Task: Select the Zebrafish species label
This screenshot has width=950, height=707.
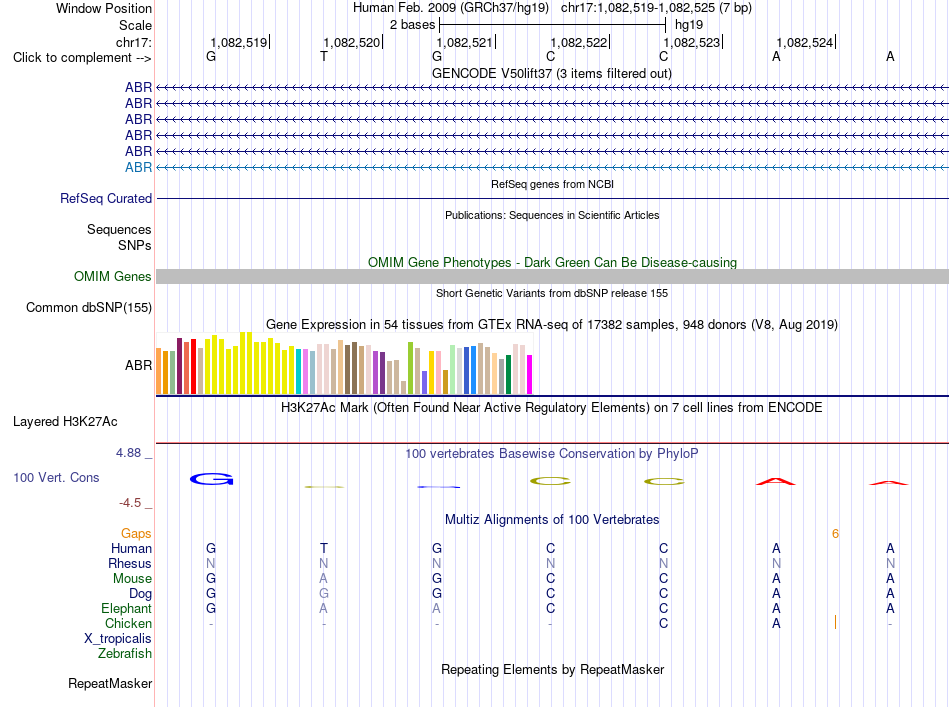Action: pyautogui.click(x=125, y=654)
